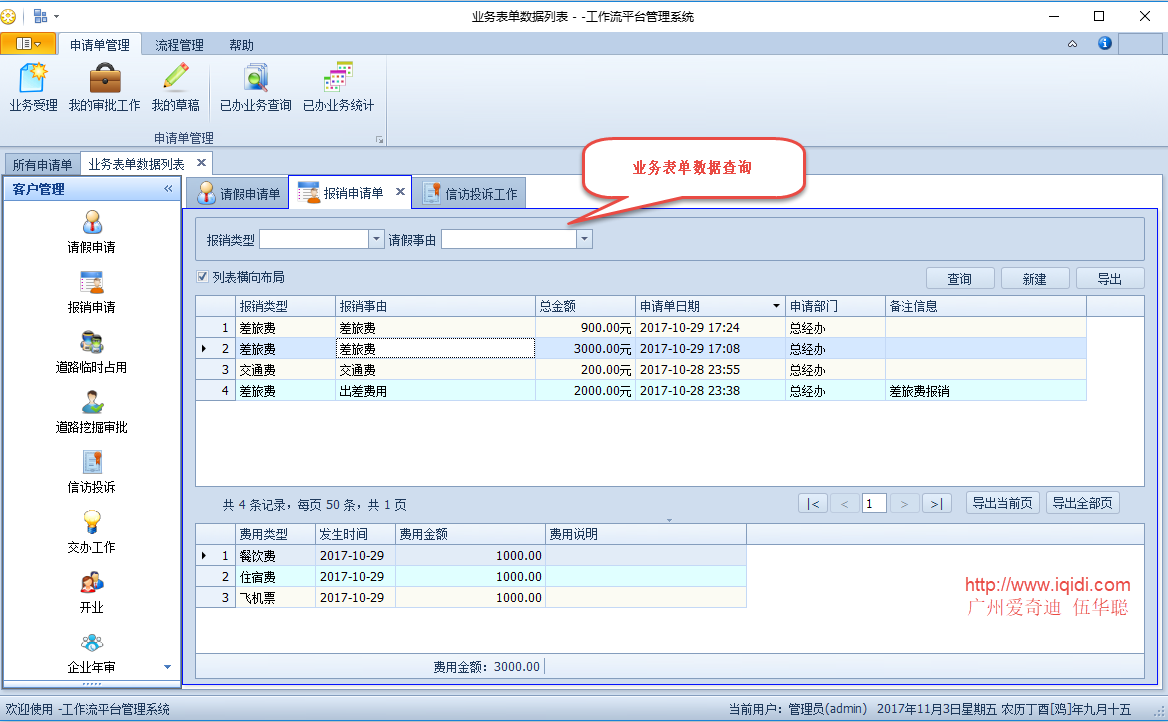Expand more sidebar items via bottom arrow
Image resolution: width=1168 pixels, height=722 pixels.
168,667
